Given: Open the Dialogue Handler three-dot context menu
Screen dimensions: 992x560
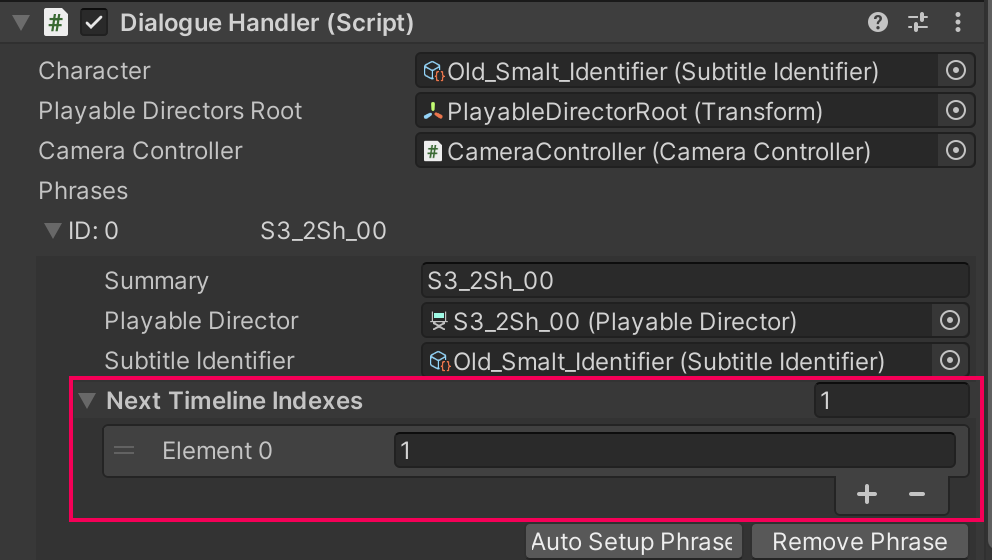Looking at the screenshot, I should 958,23.
